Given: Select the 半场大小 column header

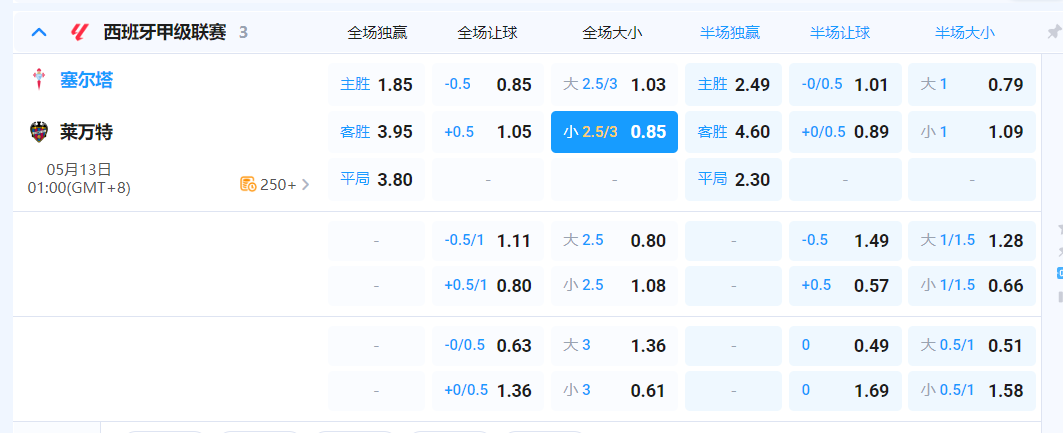Looking at the screenshot, I should pyautogui.click(x=965, y=33).
